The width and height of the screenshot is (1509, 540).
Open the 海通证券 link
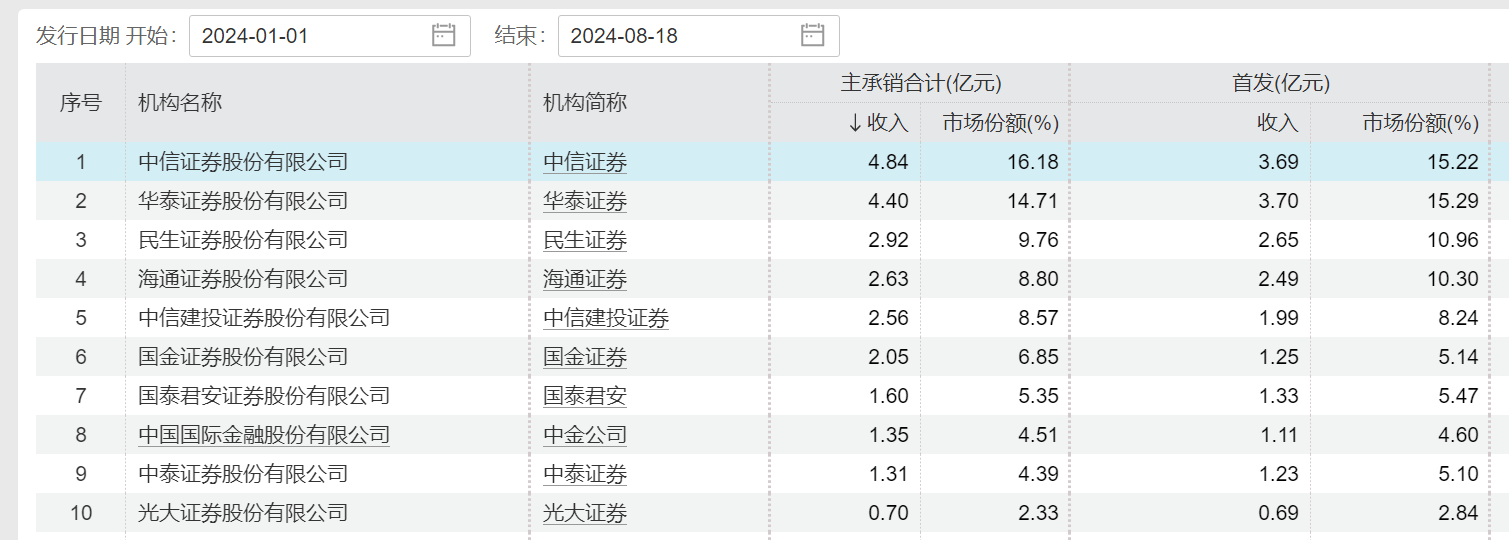585,279
